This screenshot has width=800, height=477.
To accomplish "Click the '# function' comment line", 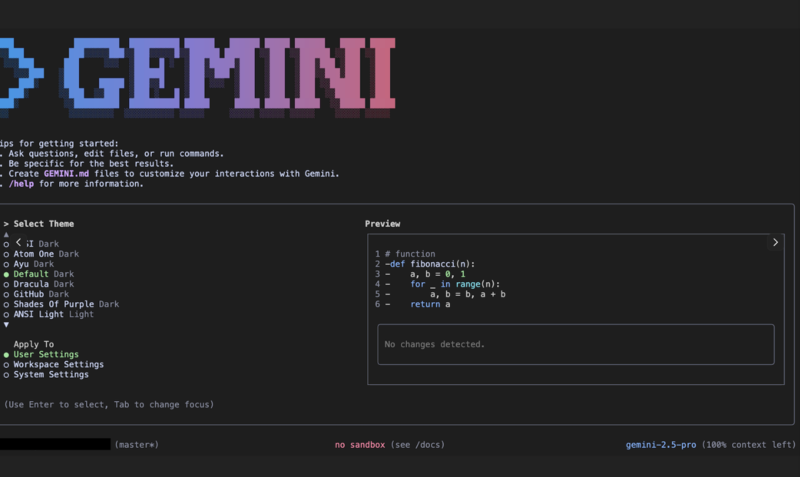I will point(410,254).
